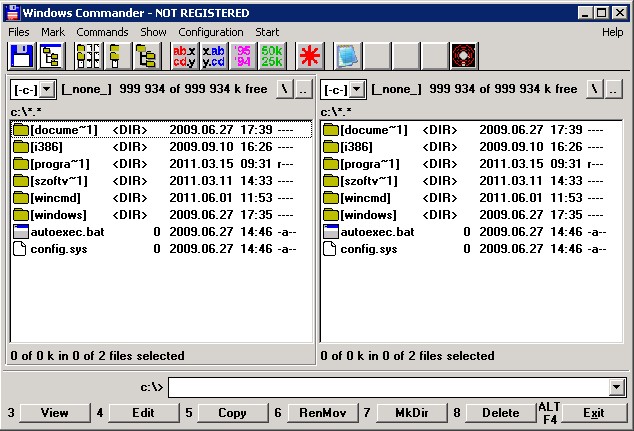Click the F6 RenMov button

point(322,413)
